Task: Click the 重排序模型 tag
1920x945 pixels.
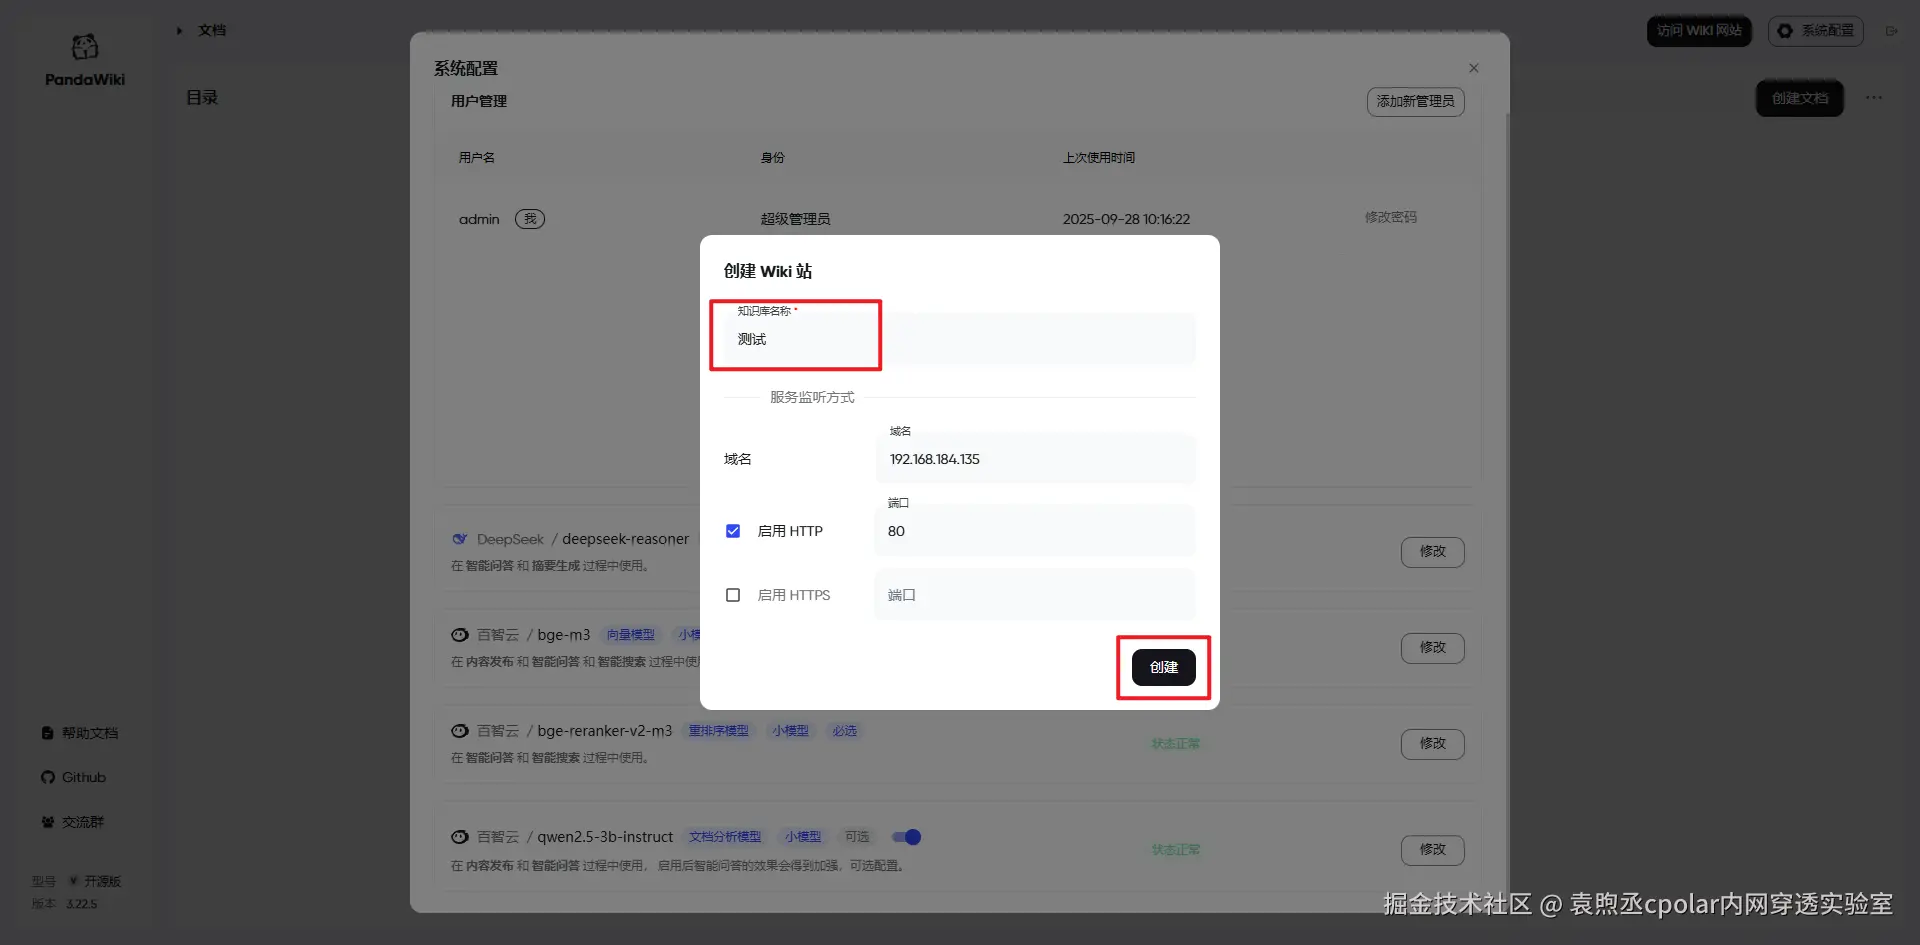Action: 719,731
